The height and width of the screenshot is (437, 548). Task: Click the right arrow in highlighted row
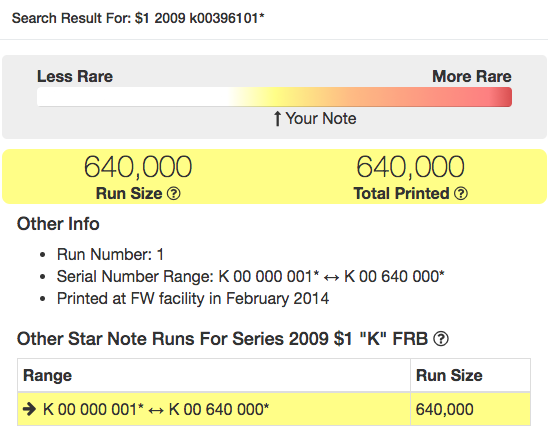coord(29,409)
